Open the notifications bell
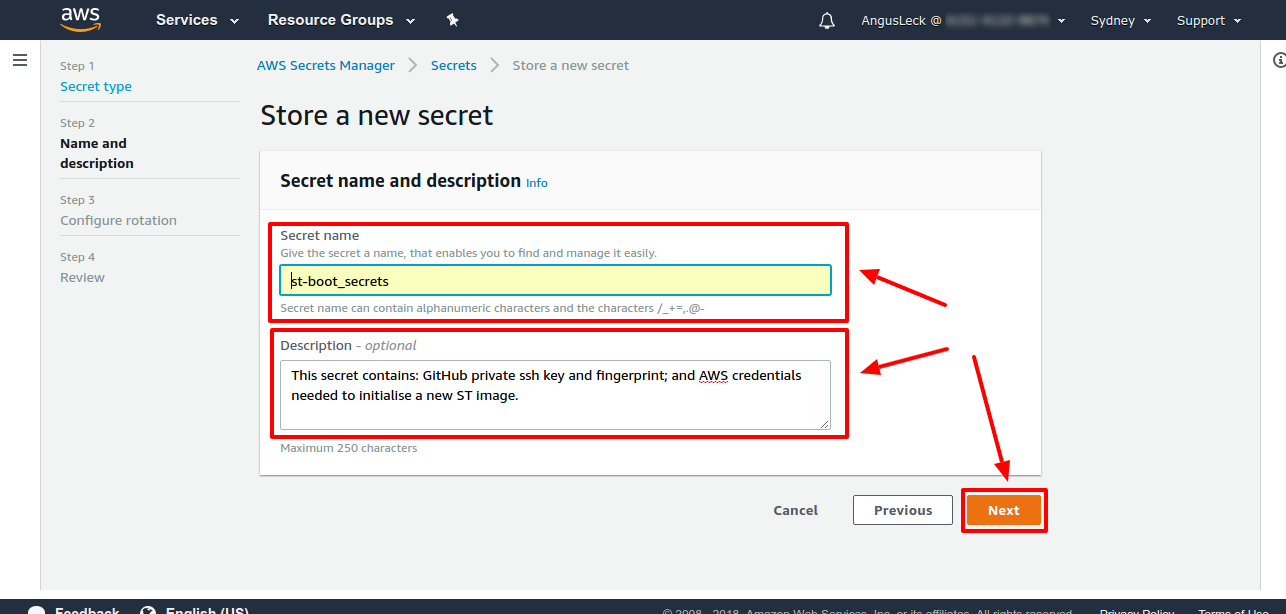 (x=827, y=20)
